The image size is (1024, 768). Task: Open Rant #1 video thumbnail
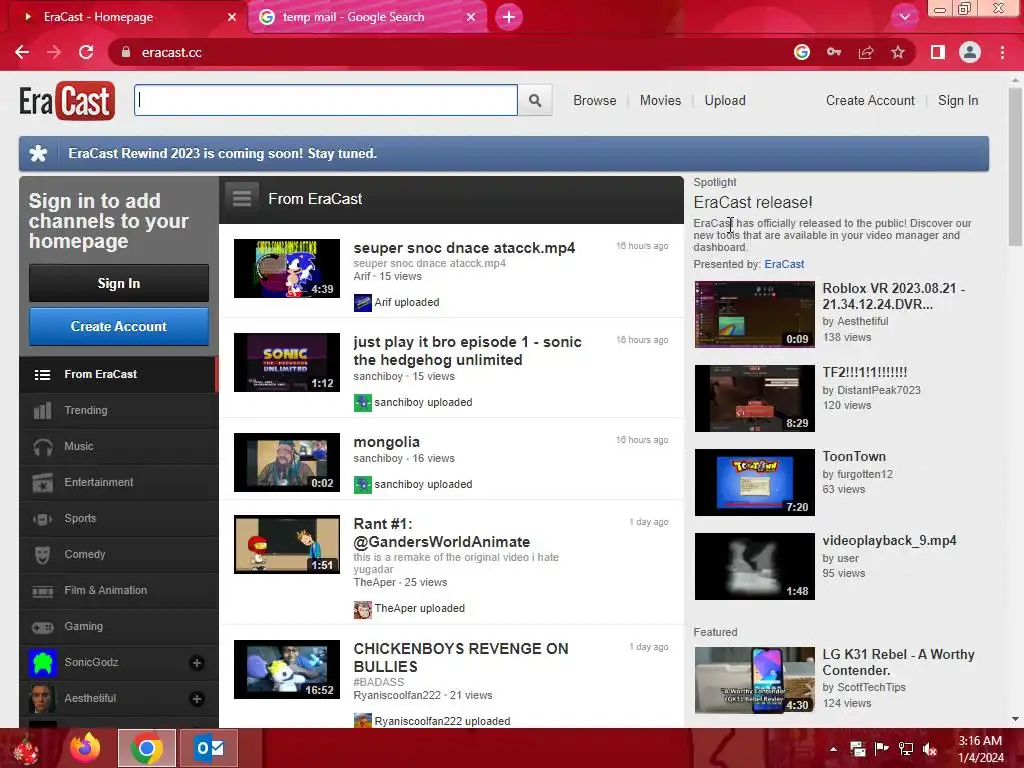point(287,545)
